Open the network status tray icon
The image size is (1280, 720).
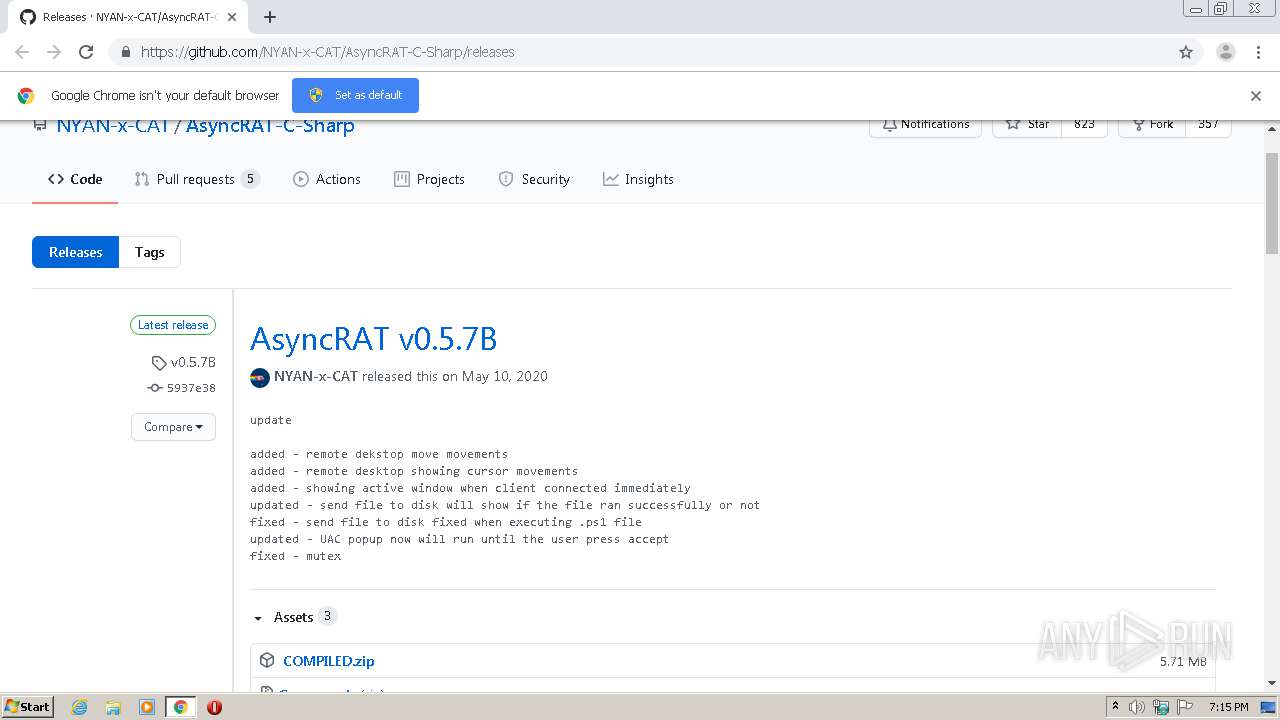(x=1161, y=707)
